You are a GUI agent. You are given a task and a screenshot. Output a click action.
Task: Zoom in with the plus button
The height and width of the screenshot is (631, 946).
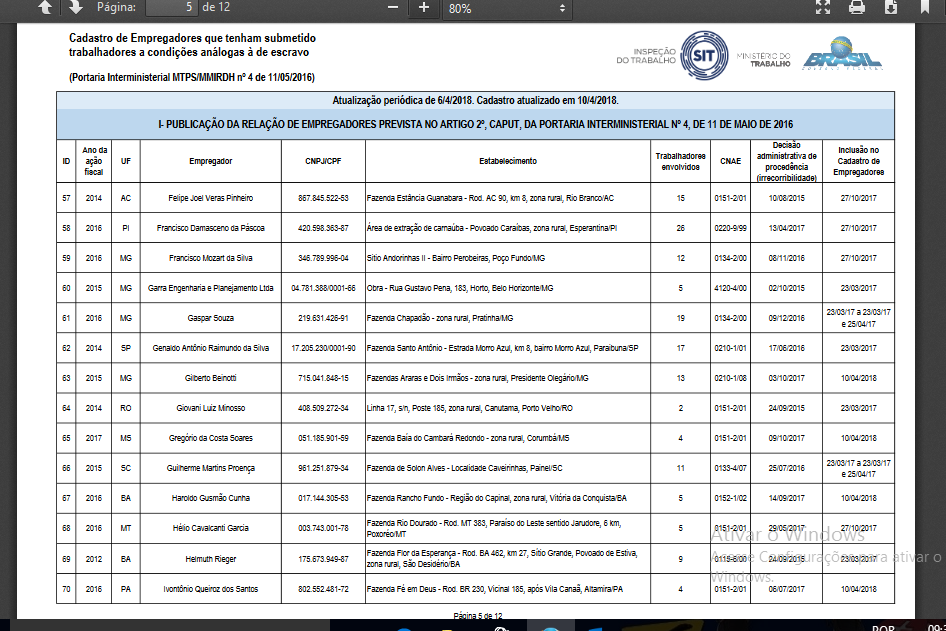point(424,7)
